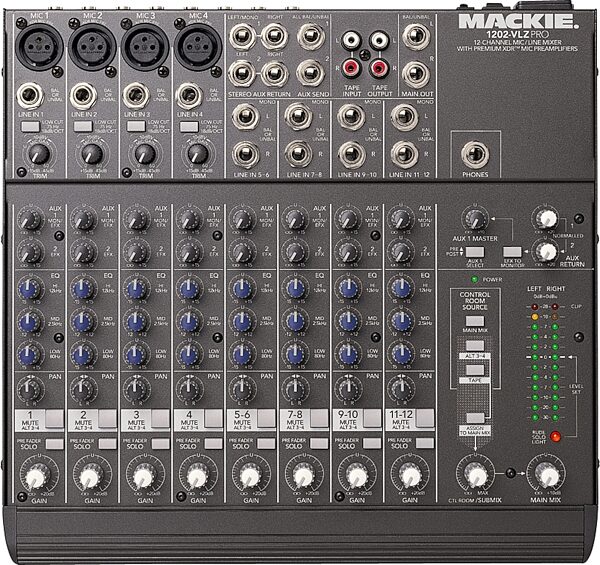Toggle the AUX 1 SELECT pre/post switch
The image size is (600, 565).
click(x=475, y=252)
